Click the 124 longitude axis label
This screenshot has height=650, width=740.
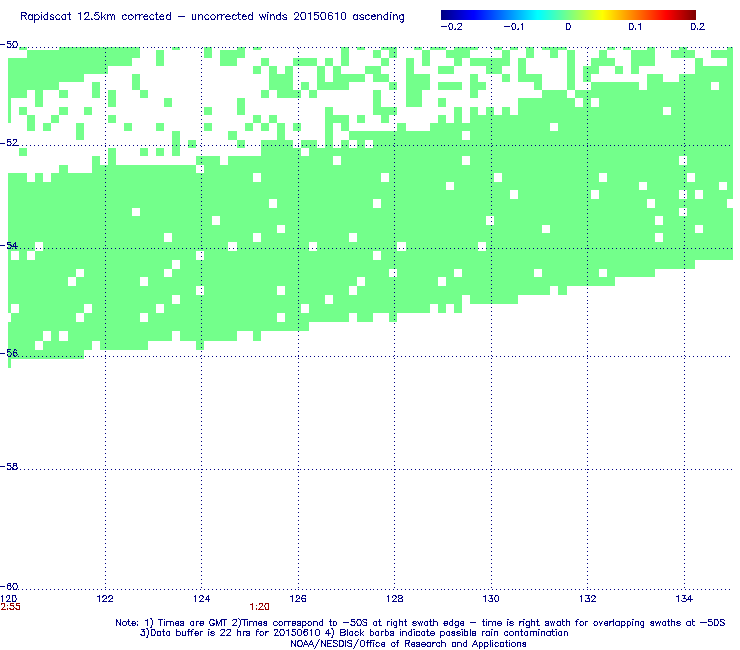pyautogui.click(x=202, y=599)
